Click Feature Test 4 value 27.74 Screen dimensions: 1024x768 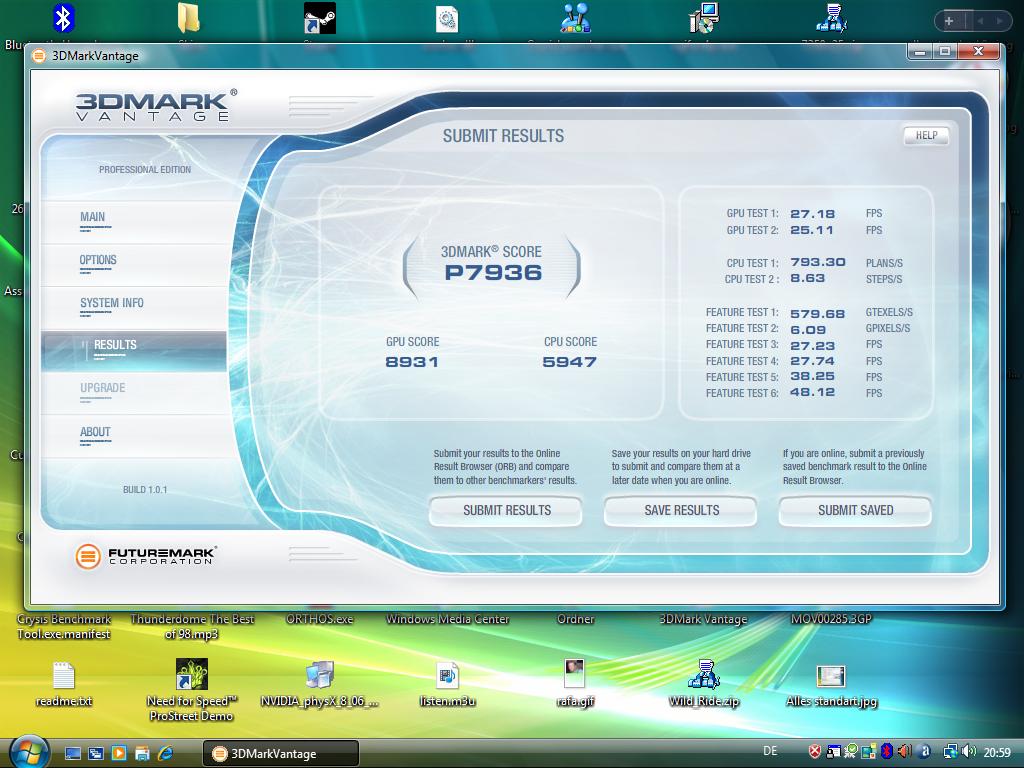click(812, 360)
